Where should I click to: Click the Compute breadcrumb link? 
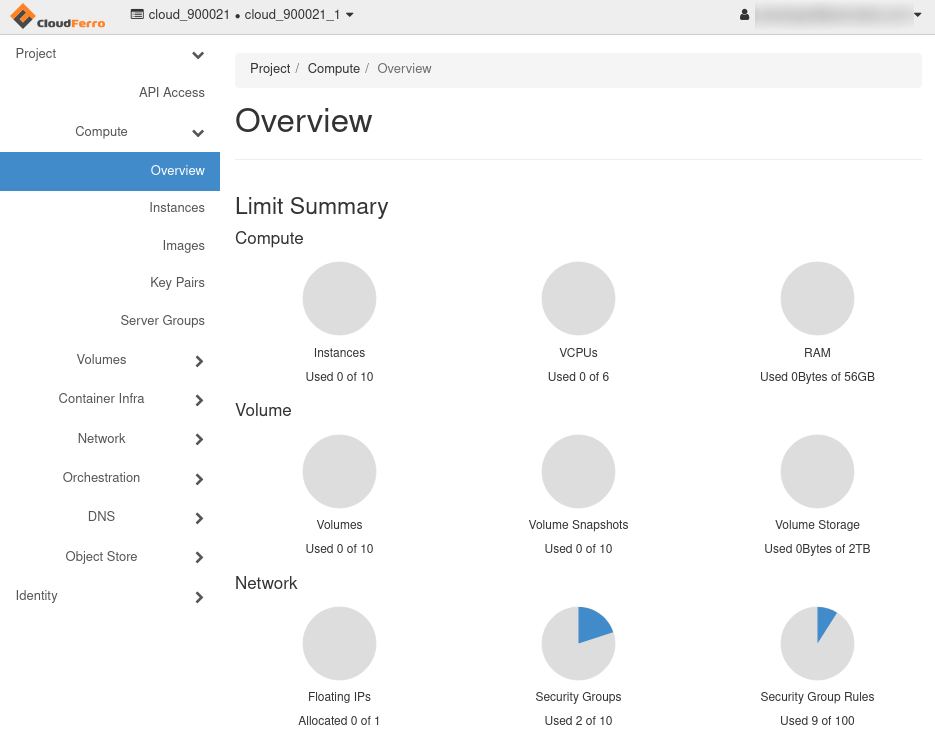(x=334, y=69)
